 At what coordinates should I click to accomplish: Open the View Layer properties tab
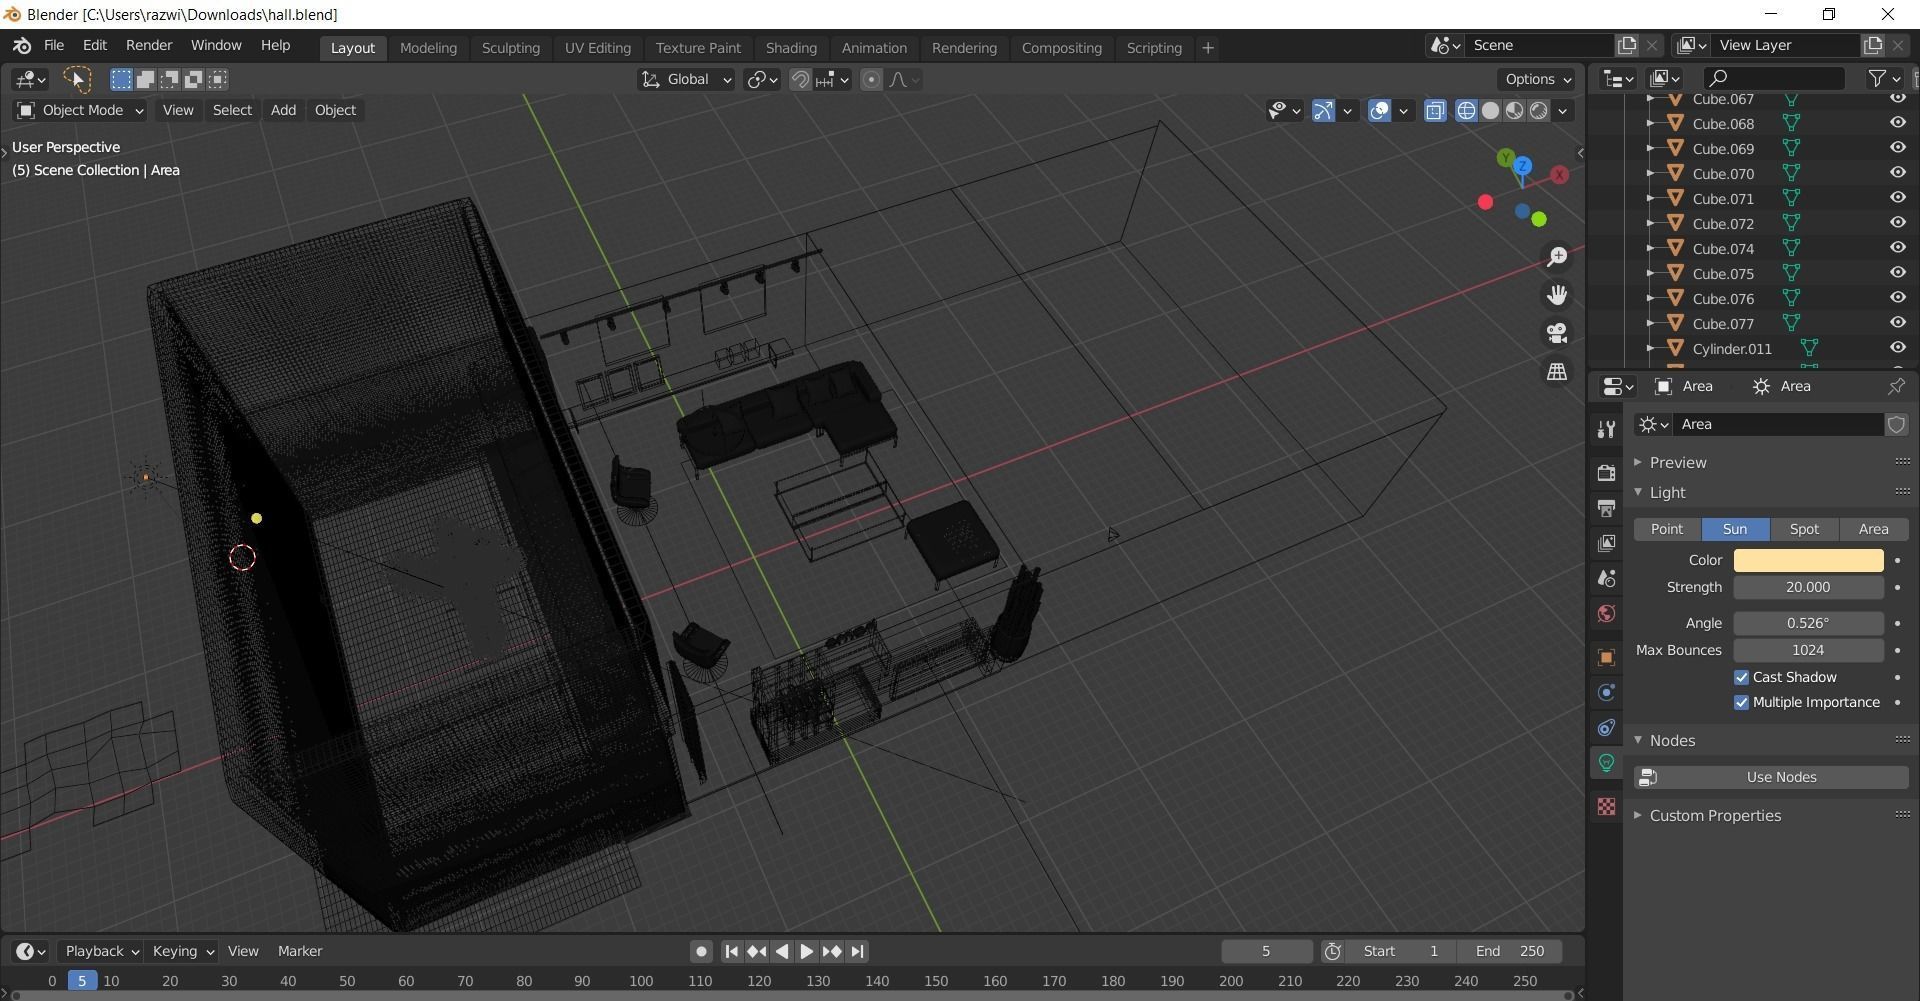(1607, 543)
